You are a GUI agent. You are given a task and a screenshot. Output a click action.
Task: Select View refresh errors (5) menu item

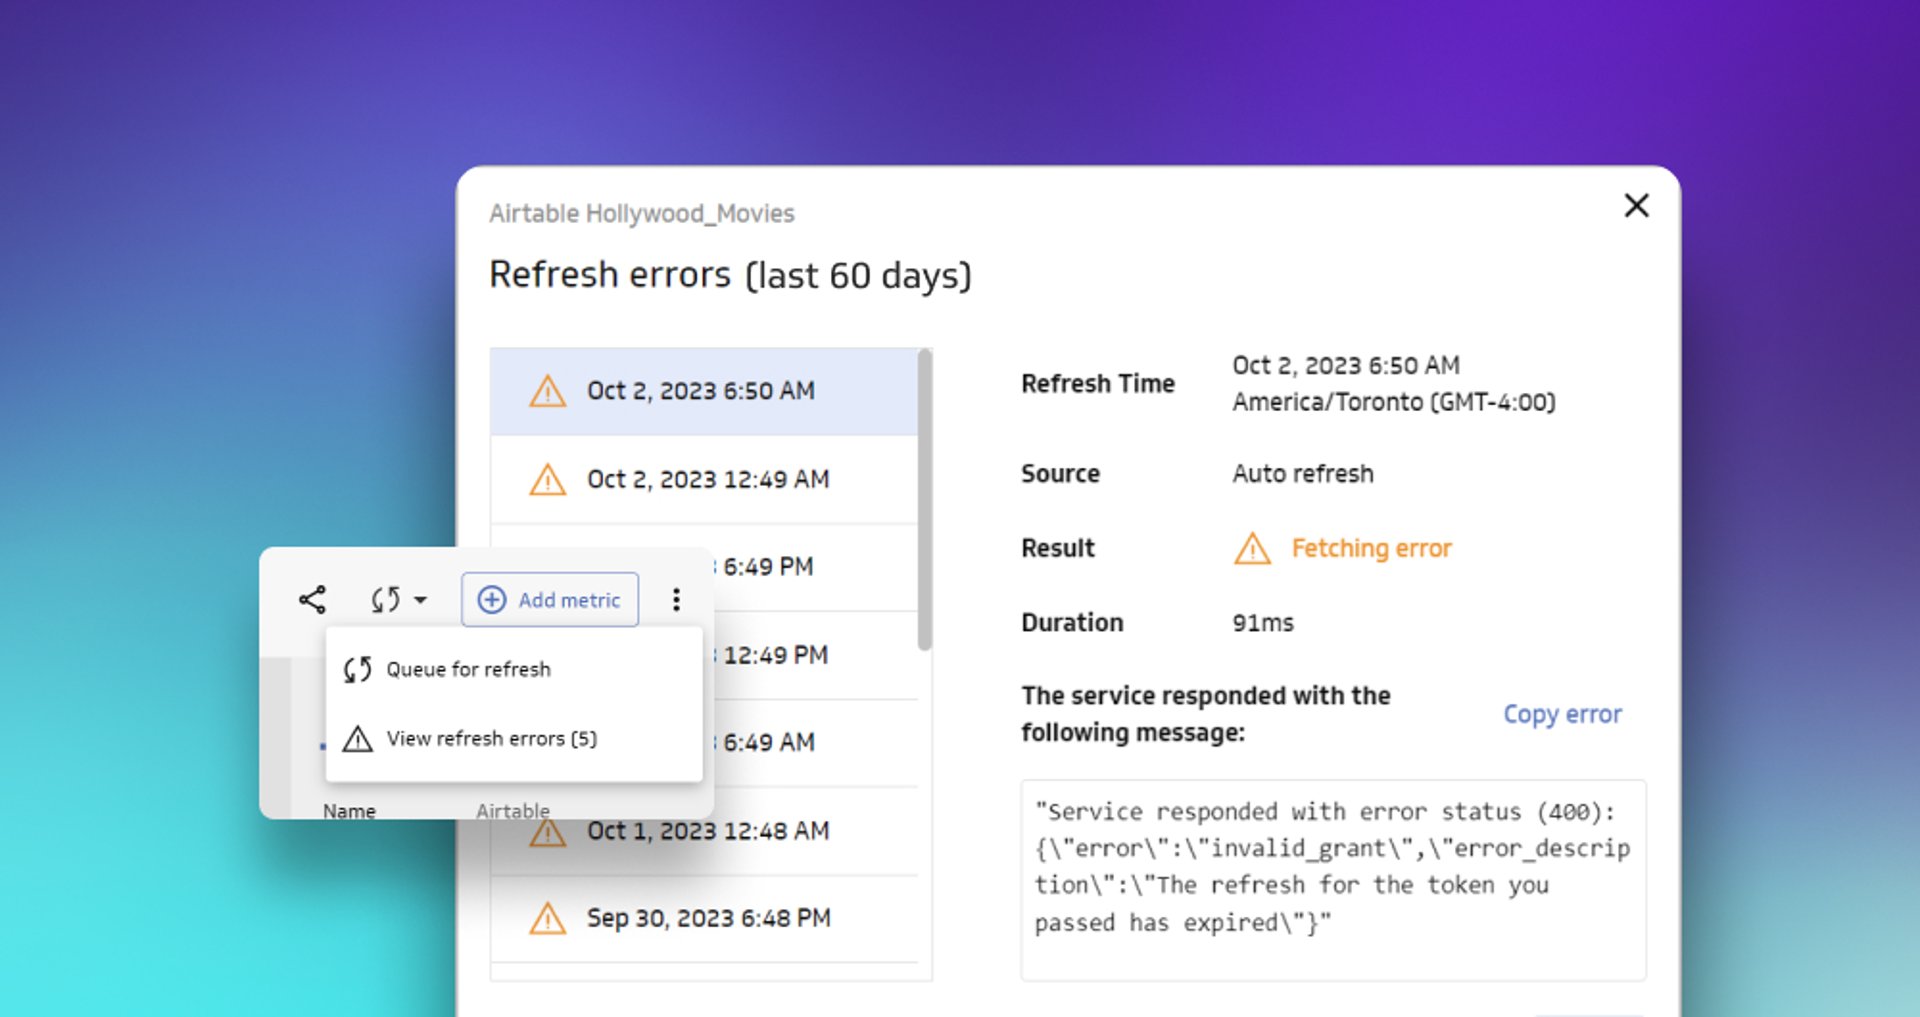coord(514,739)
